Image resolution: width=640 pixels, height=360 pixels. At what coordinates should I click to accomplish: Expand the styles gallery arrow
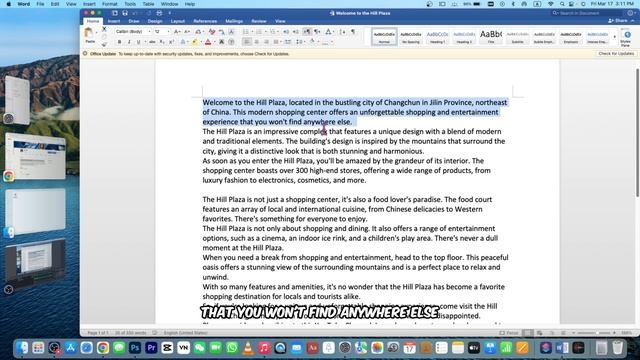(614, 37)
